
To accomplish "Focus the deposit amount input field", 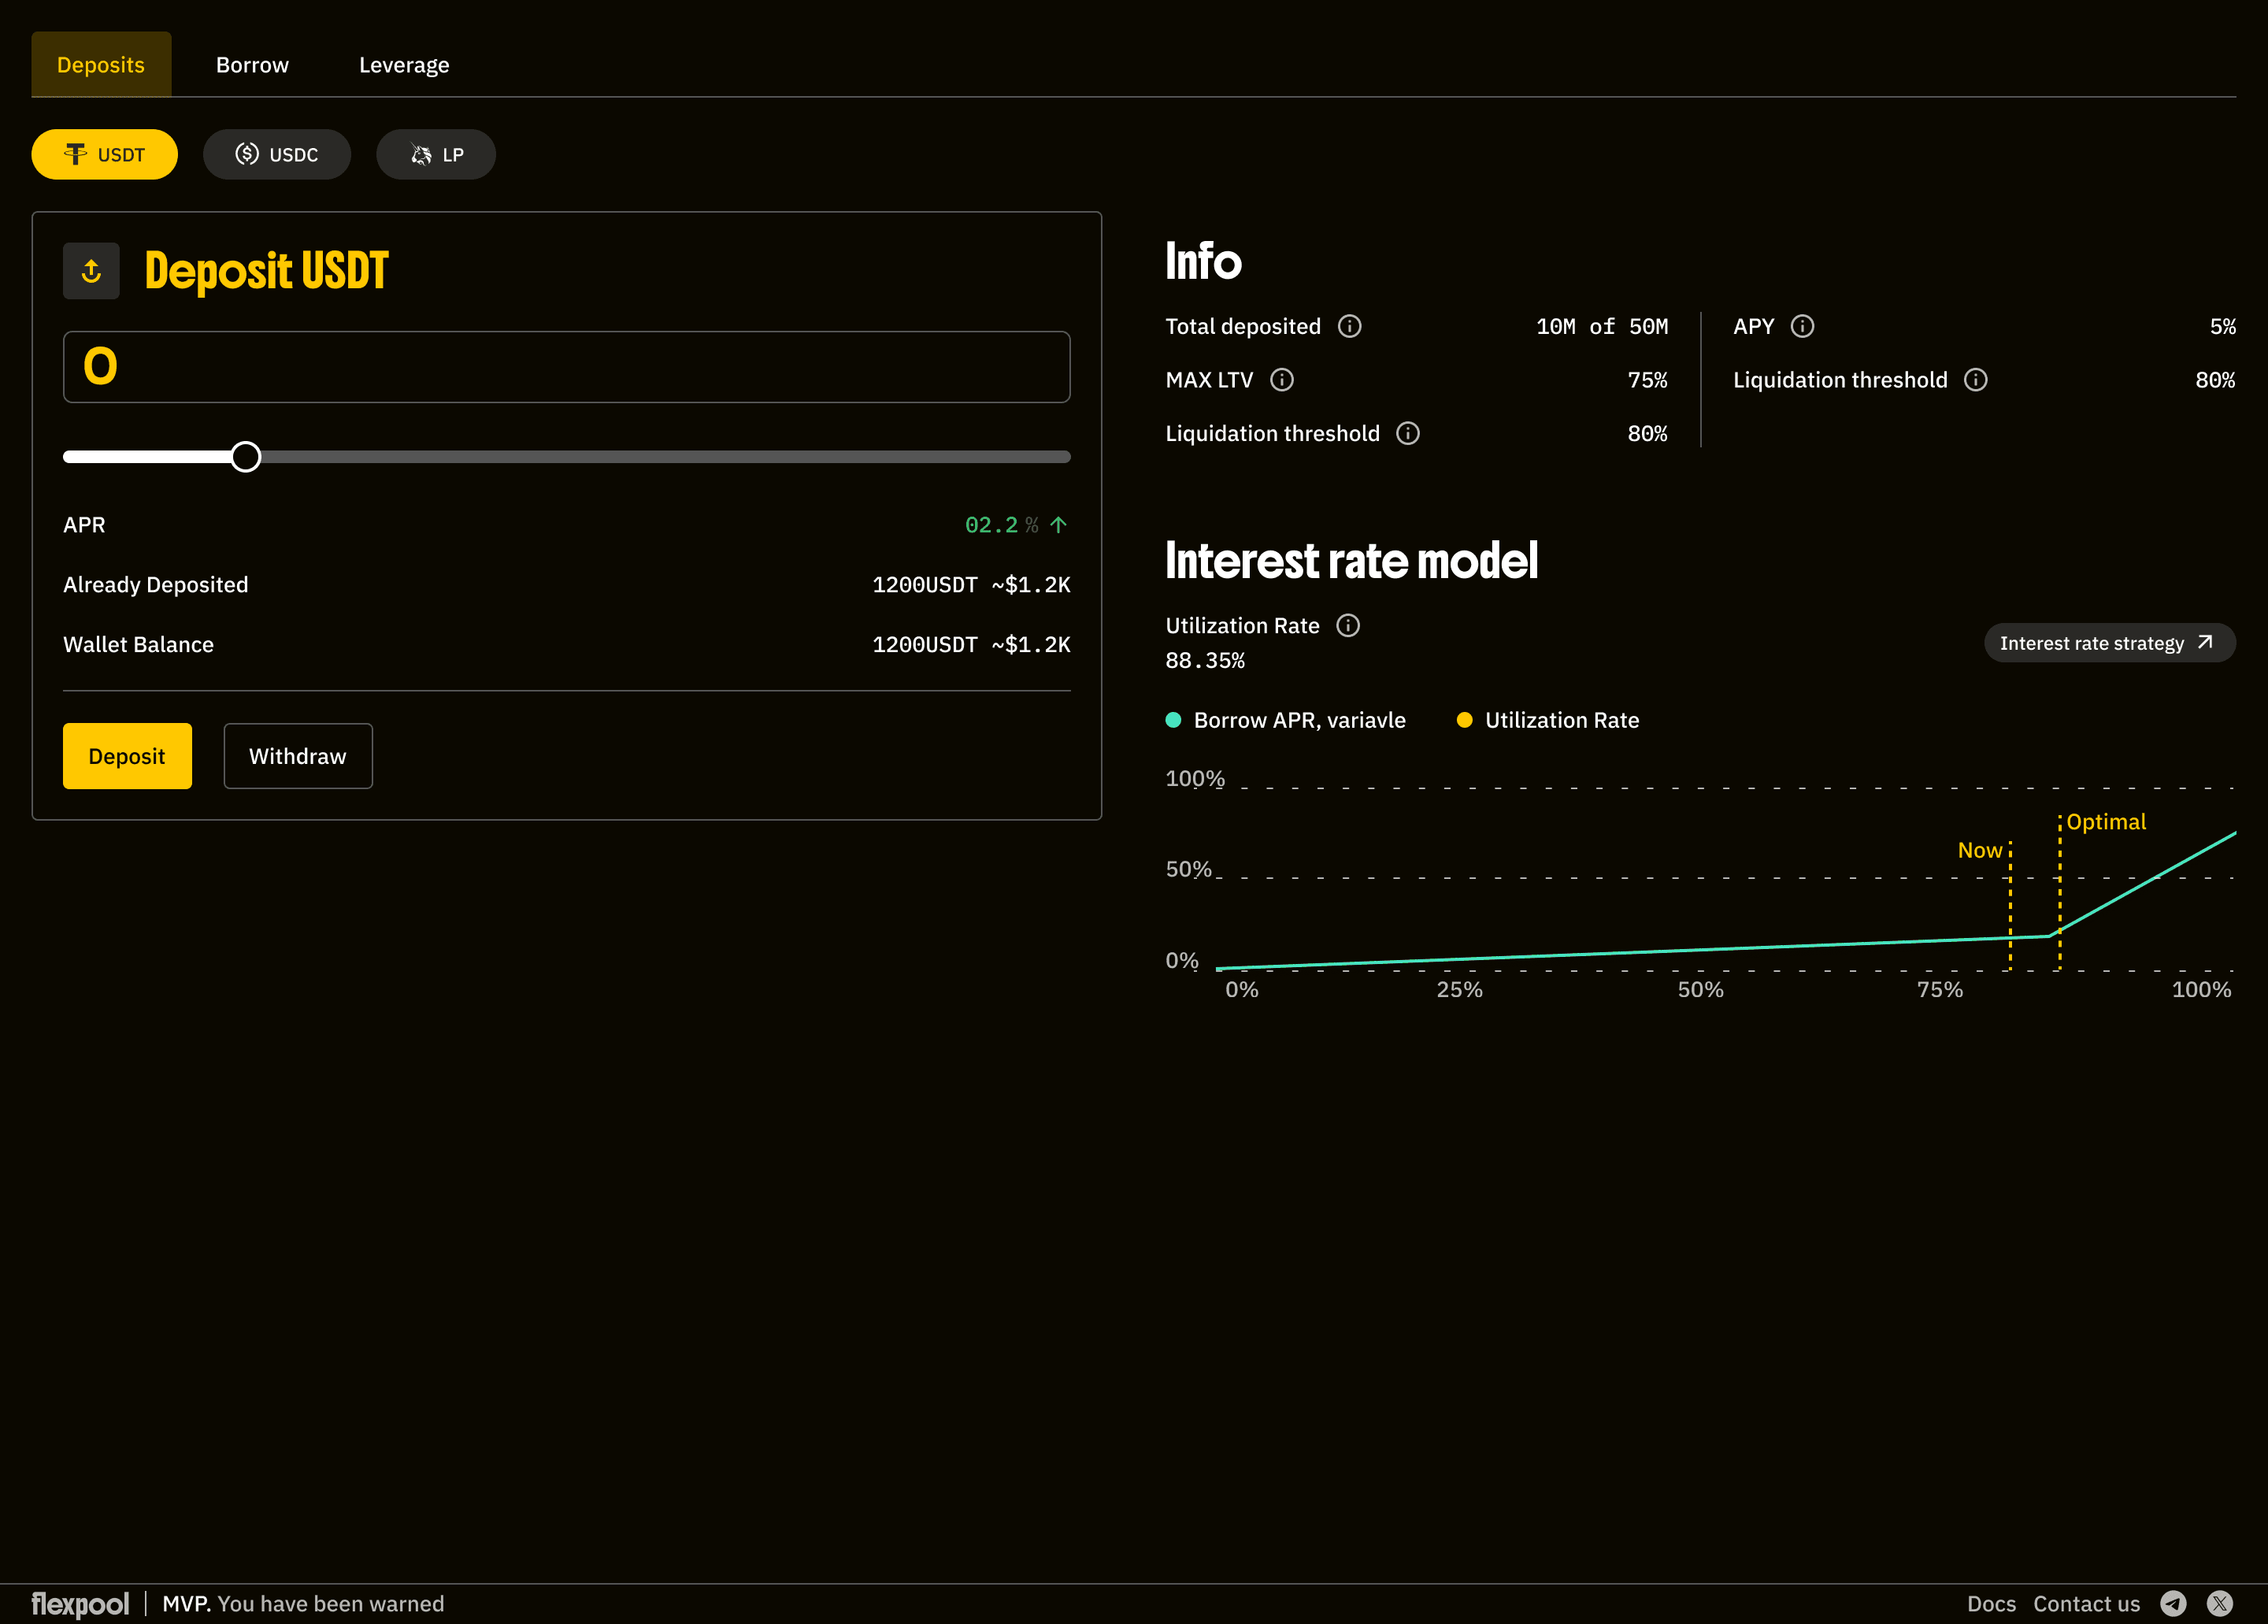I will (567, 367).
